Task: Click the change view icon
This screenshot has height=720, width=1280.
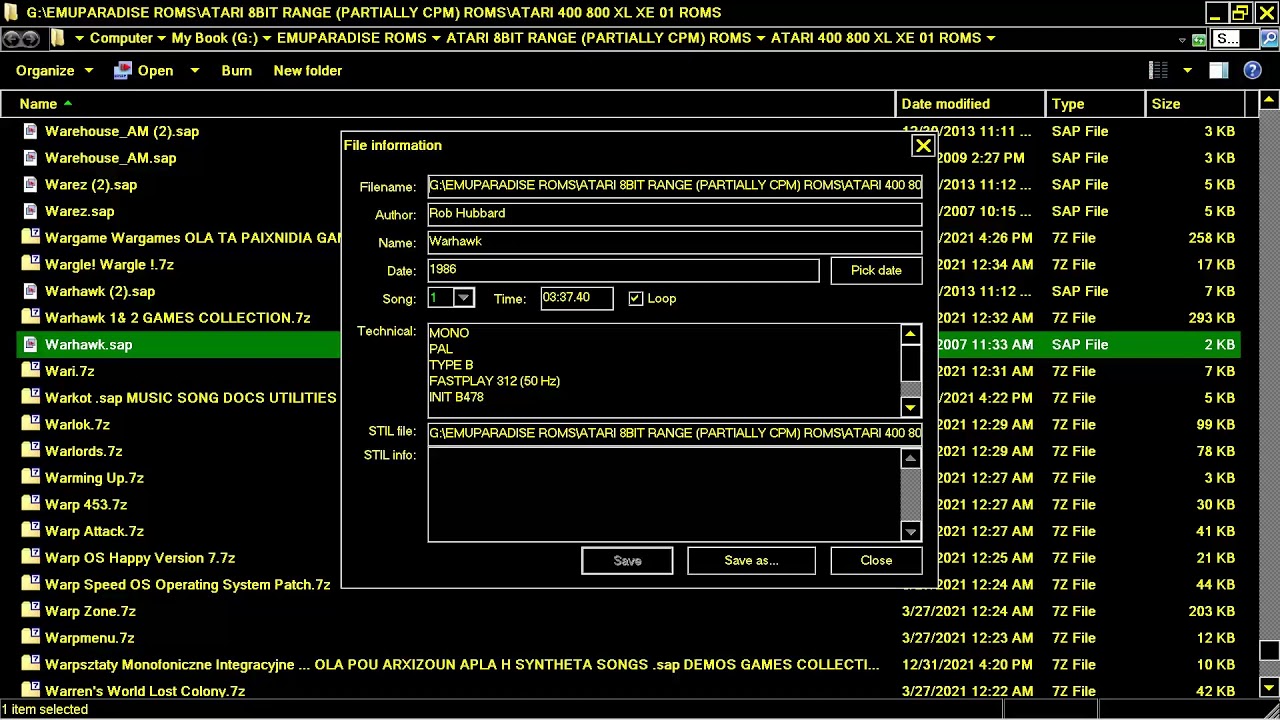Action: [x=1158, y=70]
